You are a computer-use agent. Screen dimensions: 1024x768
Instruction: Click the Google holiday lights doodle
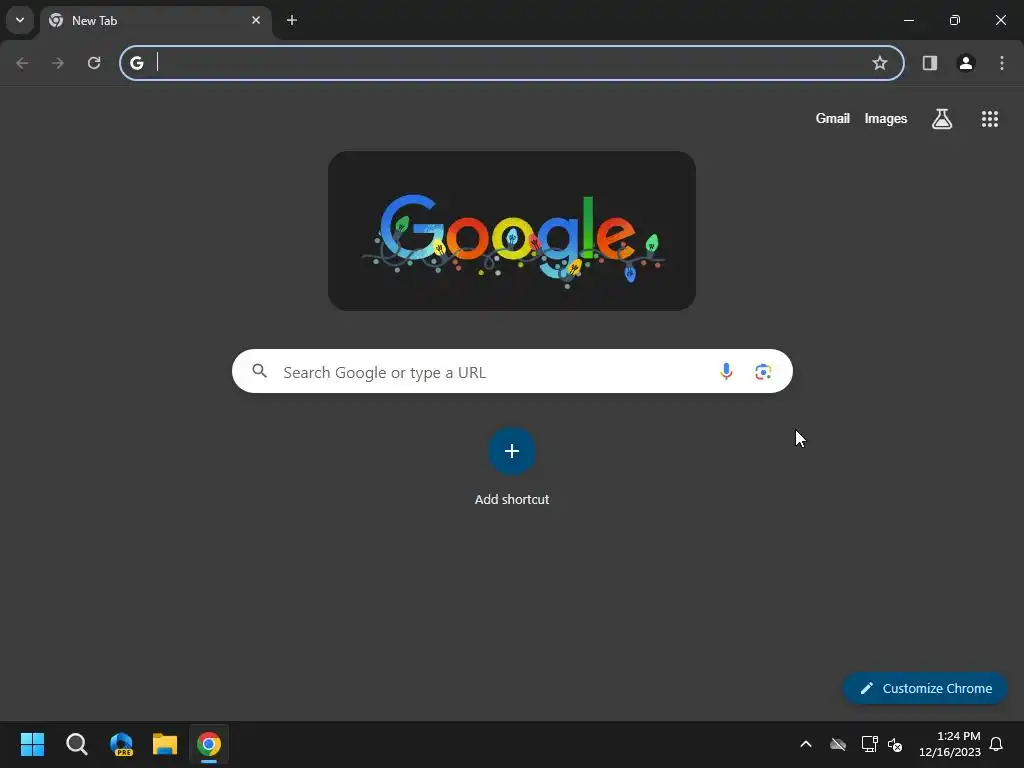(512, 231)
